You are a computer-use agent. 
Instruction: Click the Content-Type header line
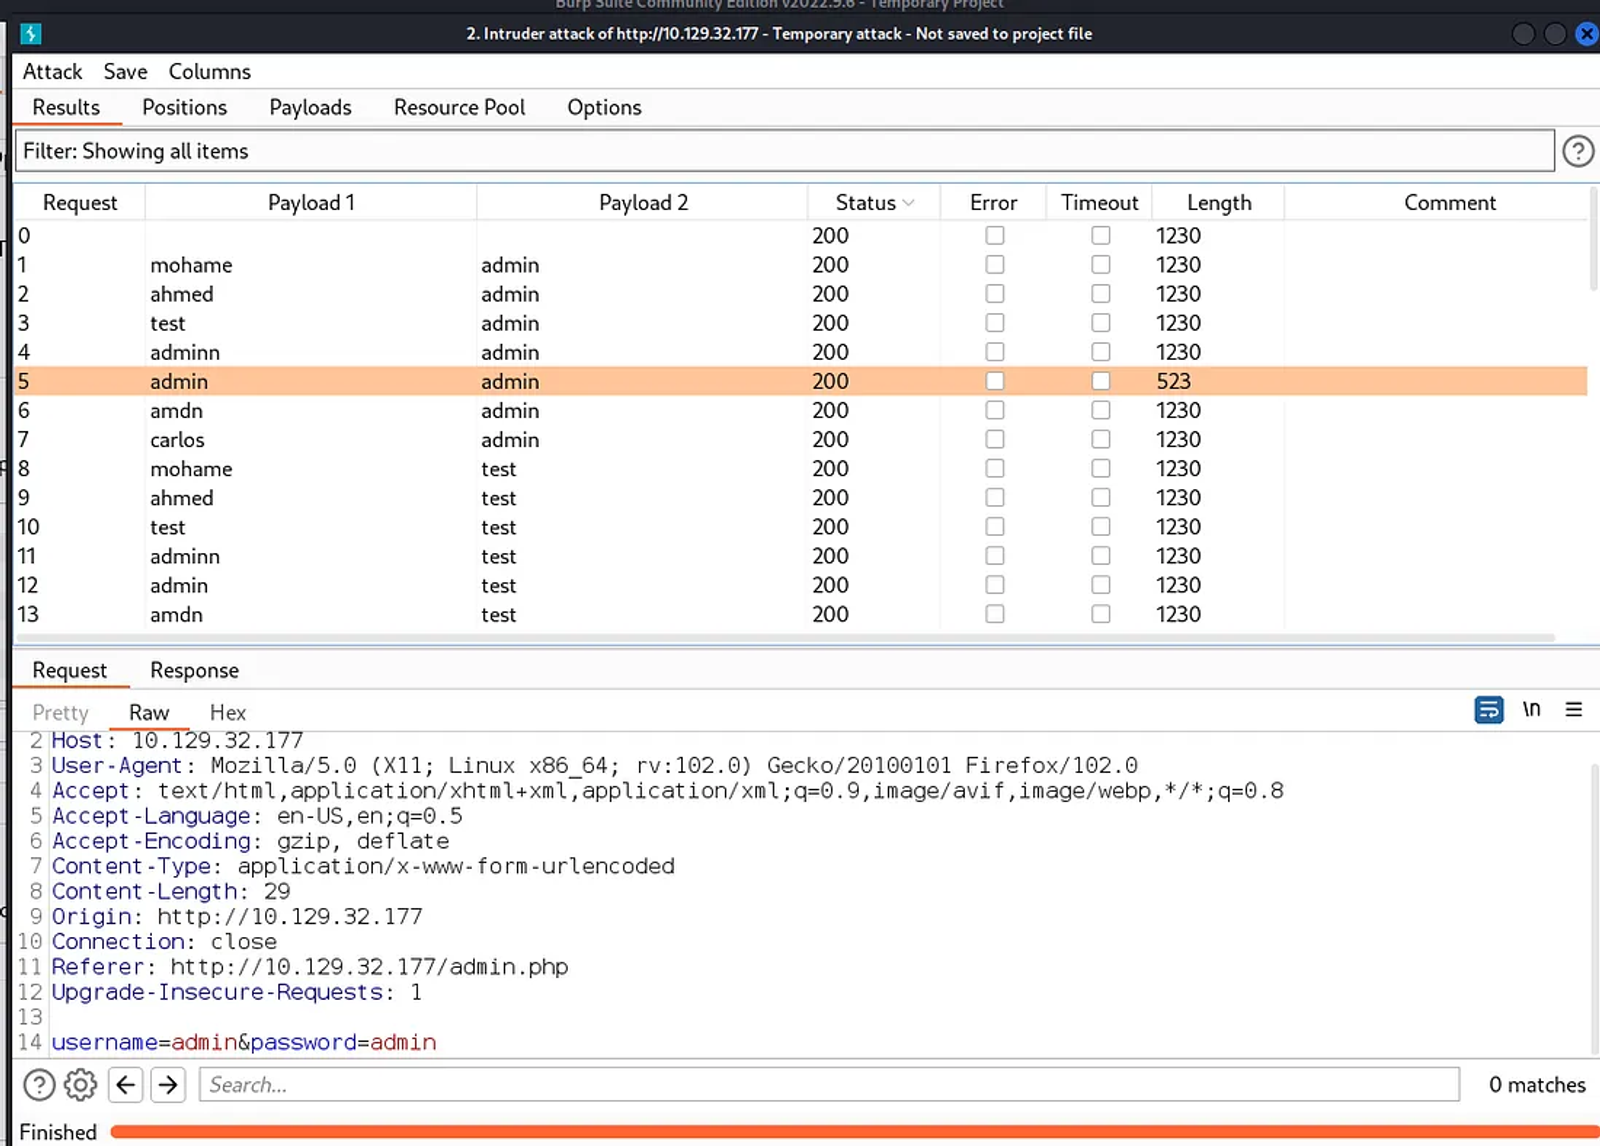[x=363, y=866]
